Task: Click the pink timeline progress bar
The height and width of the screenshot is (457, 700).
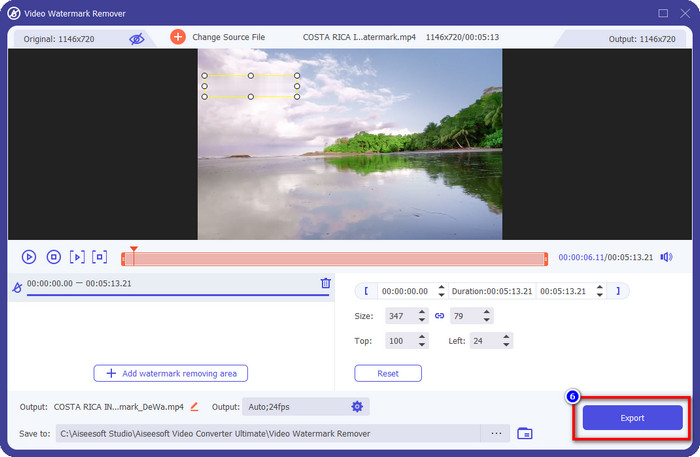Action: pyautogui.click(x=335, y=259)
